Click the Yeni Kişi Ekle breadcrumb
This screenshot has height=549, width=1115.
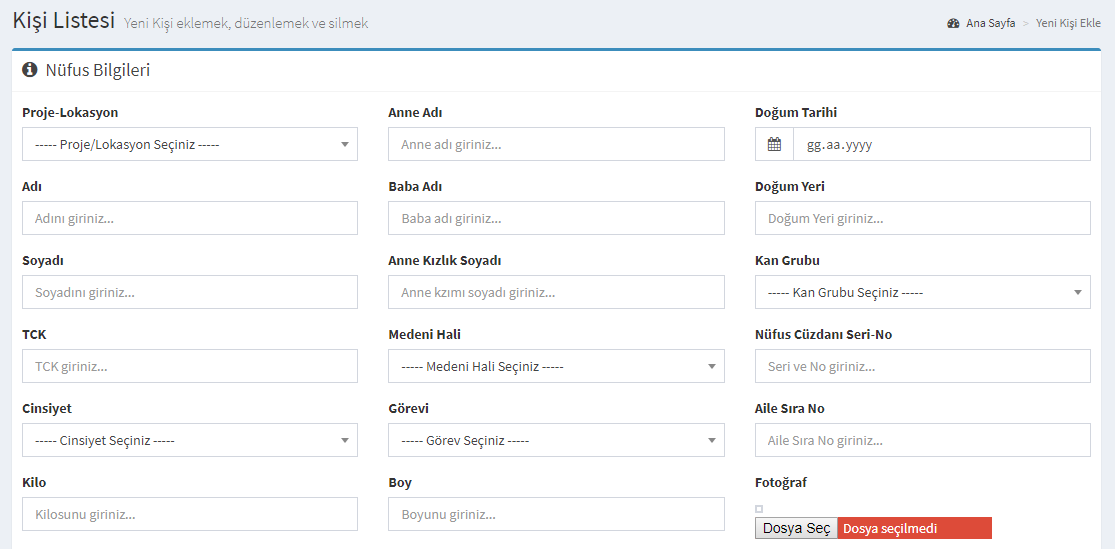[x=1068, y=23]
